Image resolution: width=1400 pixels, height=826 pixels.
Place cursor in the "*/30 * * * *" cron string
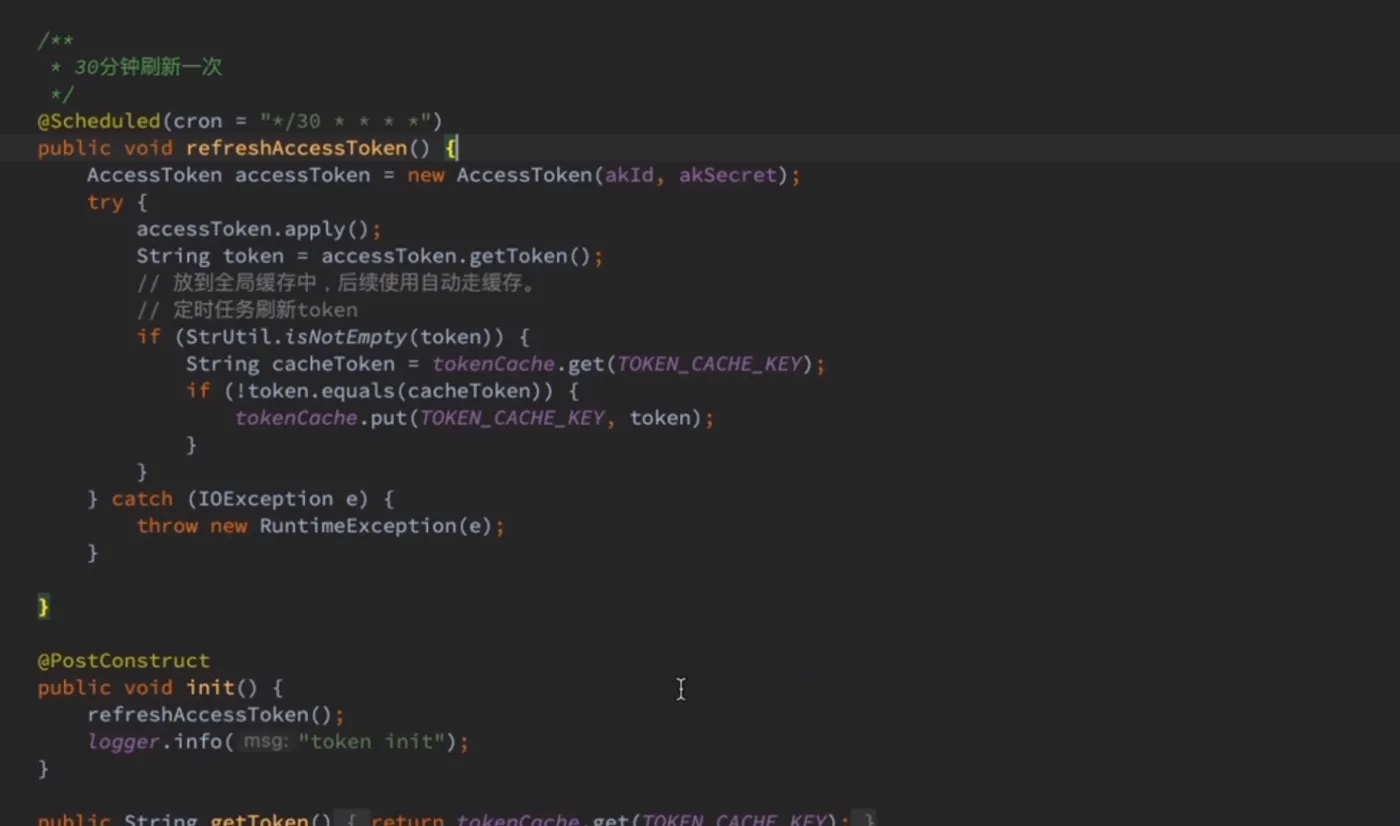346,121
